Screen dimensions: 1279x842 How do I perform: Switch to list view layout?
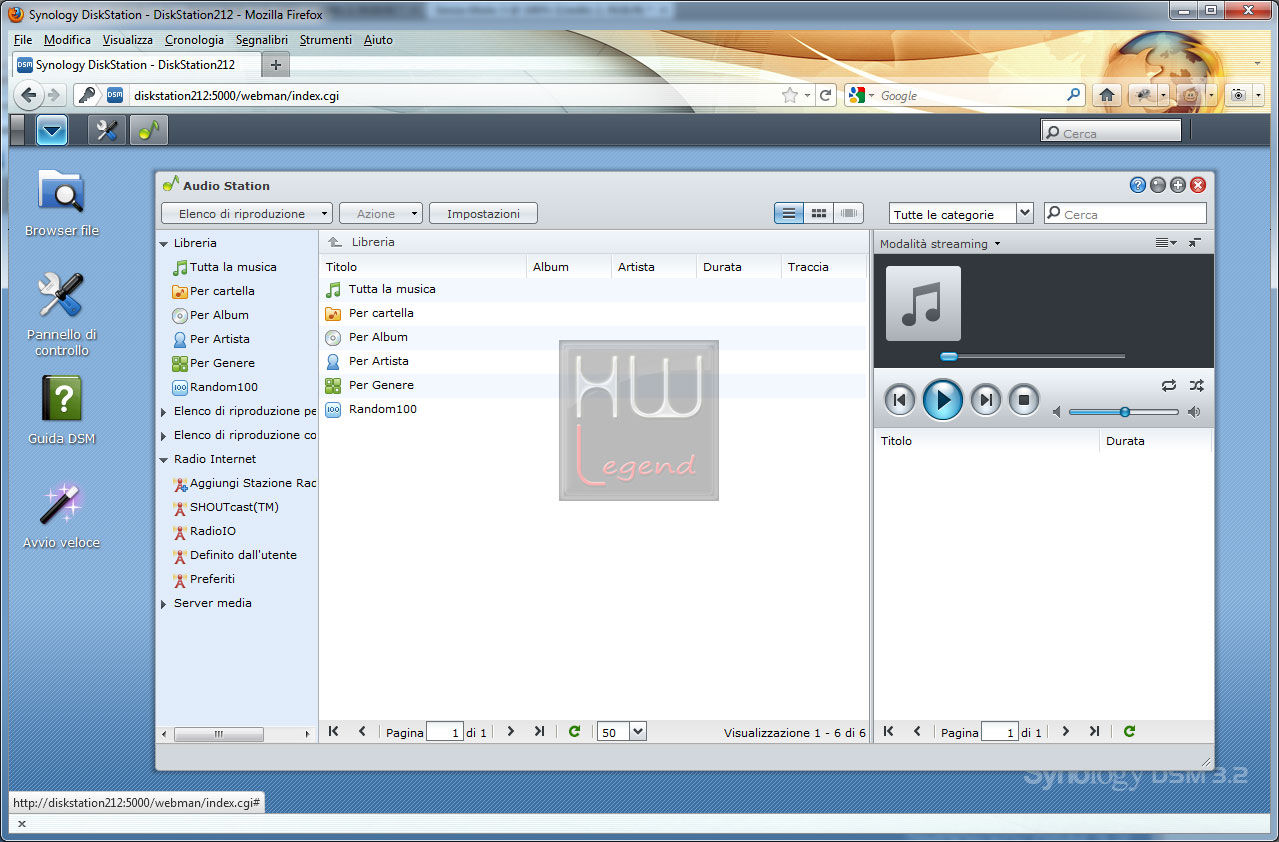pyautogui.click(x=789, y=213)
